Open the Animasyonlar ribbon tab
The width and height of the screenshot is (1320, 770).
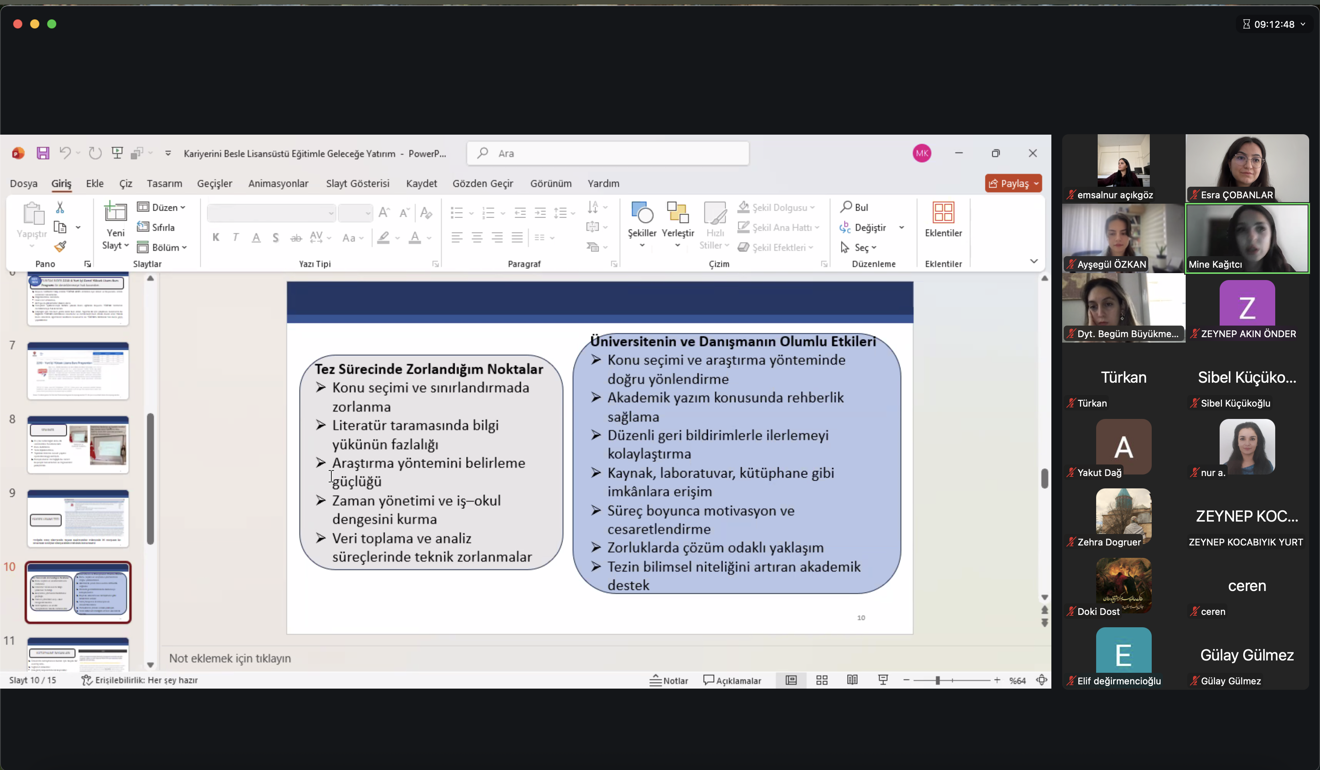(278, 184)
